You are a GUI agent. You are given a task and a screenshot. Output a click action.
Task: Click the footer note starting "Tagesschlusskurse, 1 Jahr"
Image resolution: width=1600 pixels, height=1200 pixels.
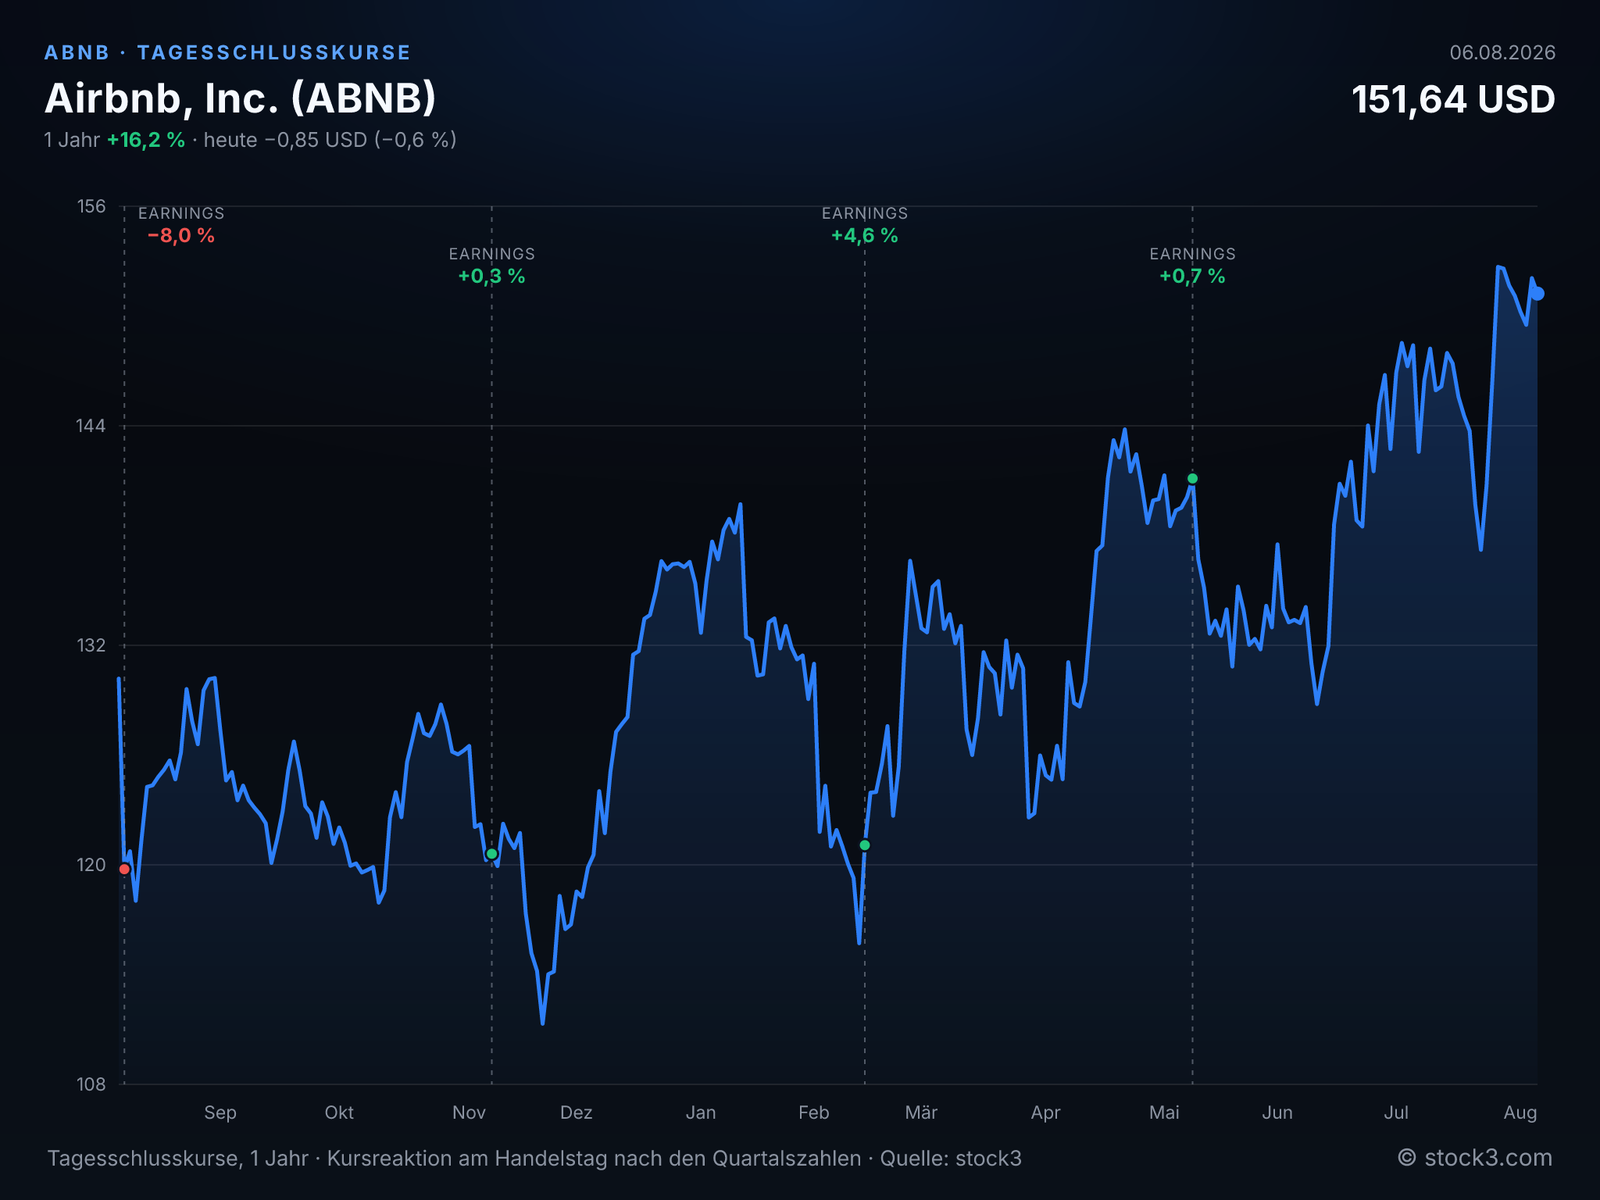(534, 1159)
